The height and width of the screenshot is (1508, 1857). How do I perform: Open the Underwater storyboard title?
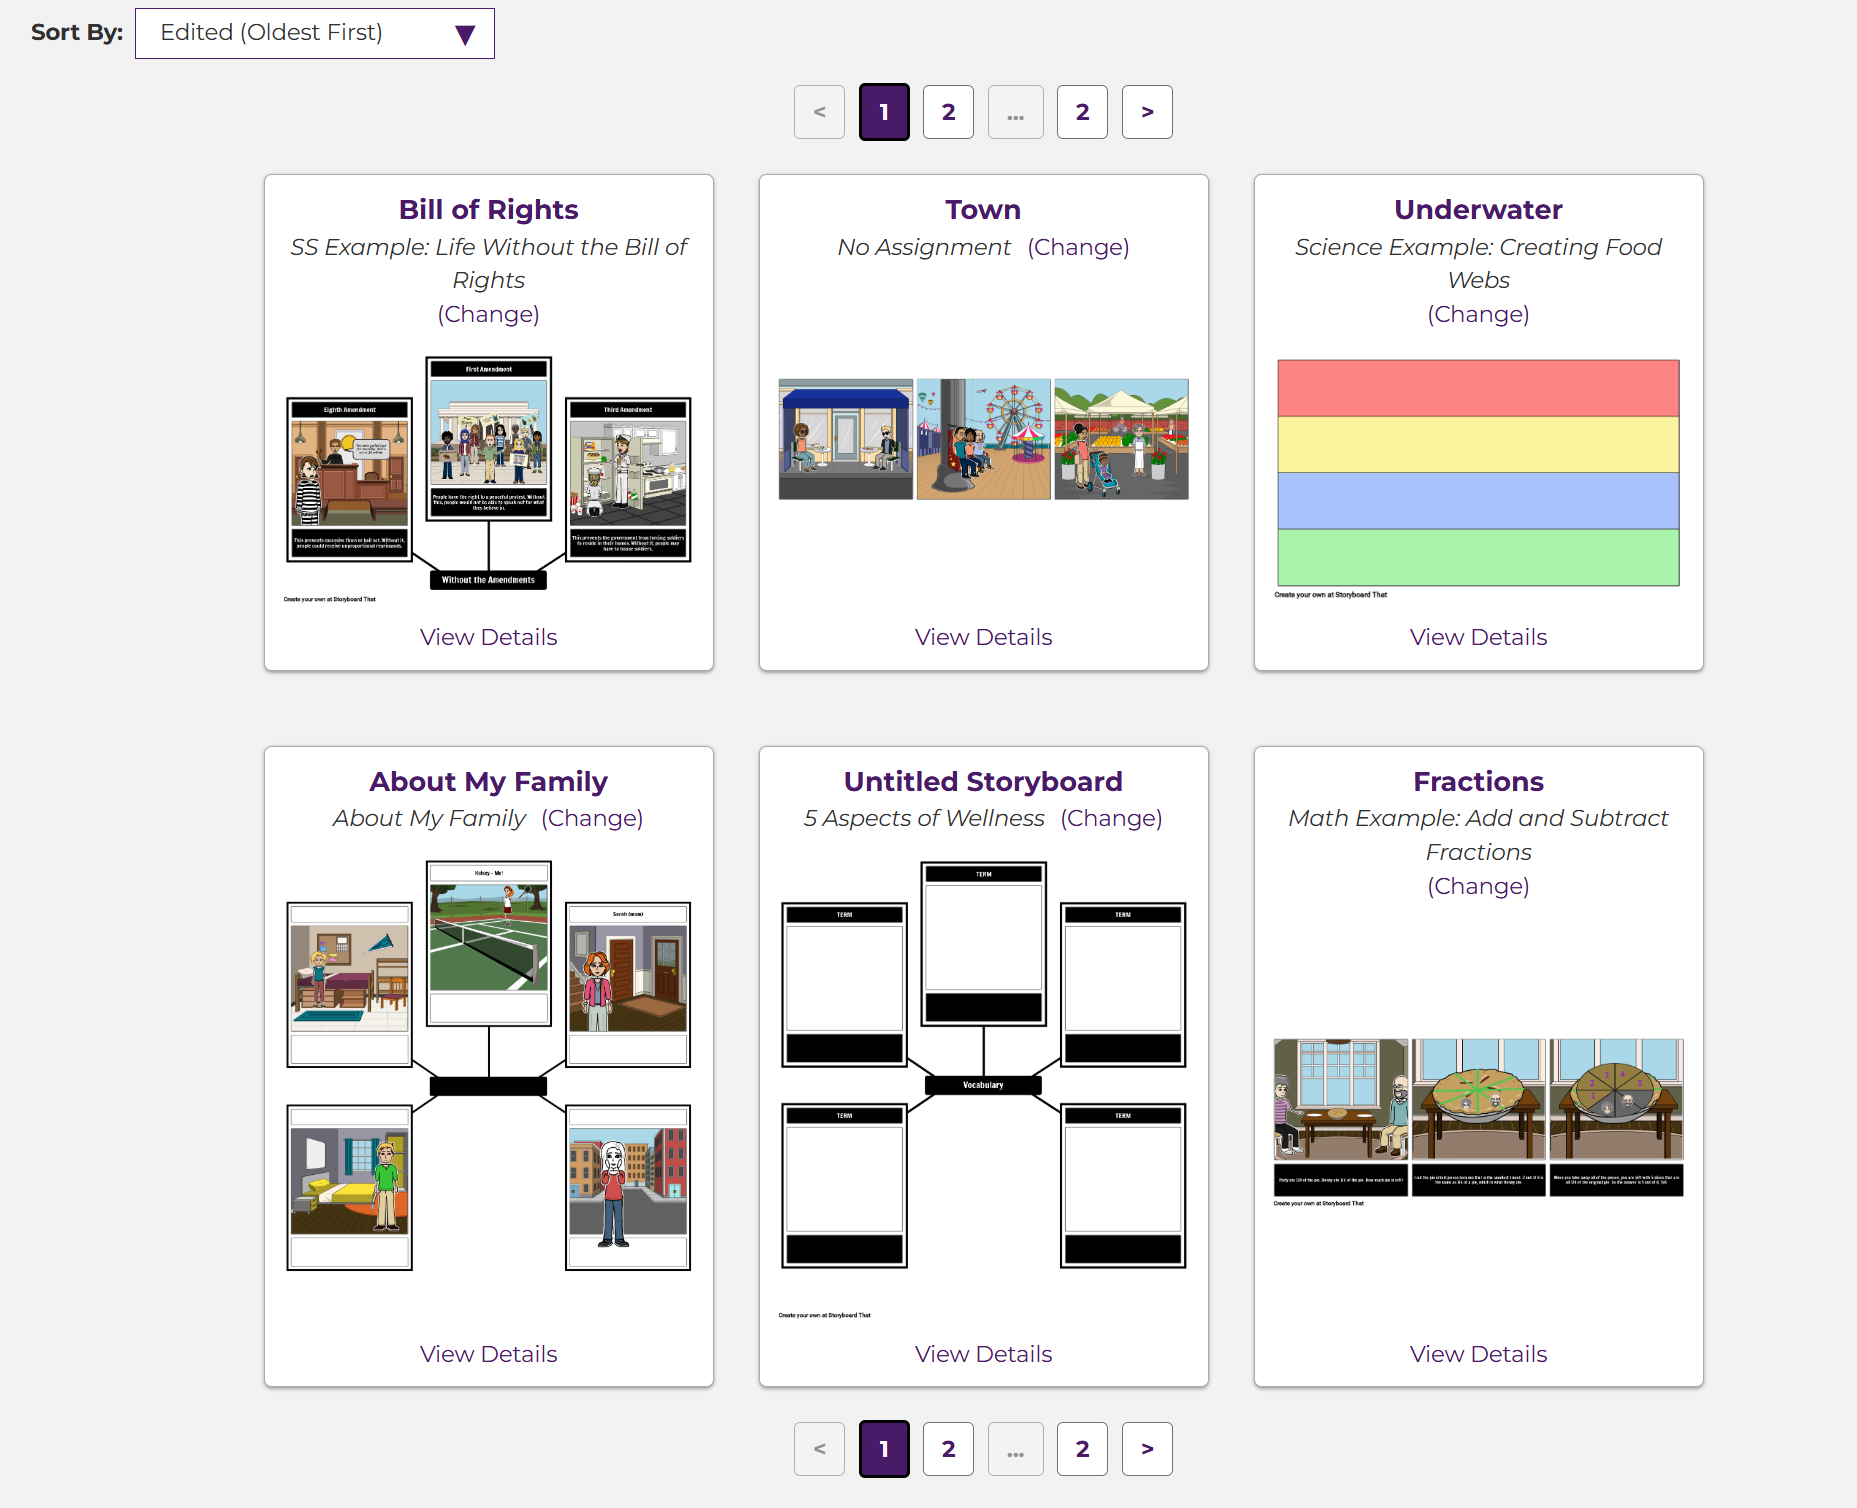click(1478, 209)
